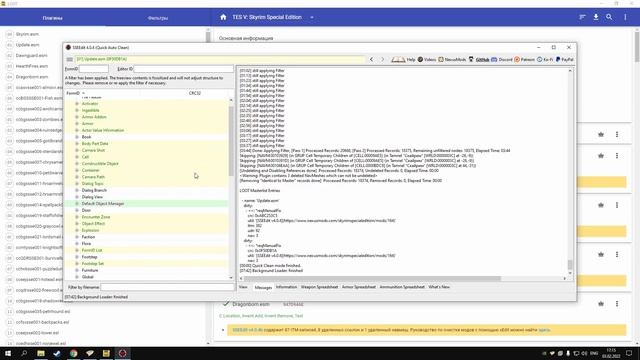Open the Discord toolbar link
The height and width of the screenshot is (360, 640).
pyautogui.click(x=502, y=60)
